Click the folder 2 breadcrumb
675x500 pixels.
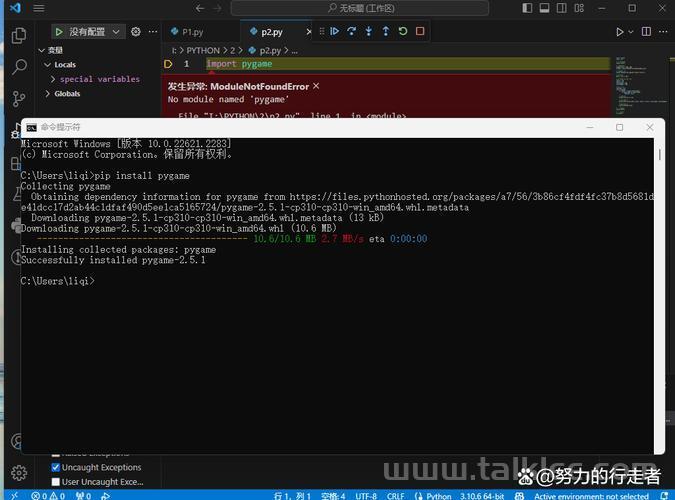pos(232,50)
